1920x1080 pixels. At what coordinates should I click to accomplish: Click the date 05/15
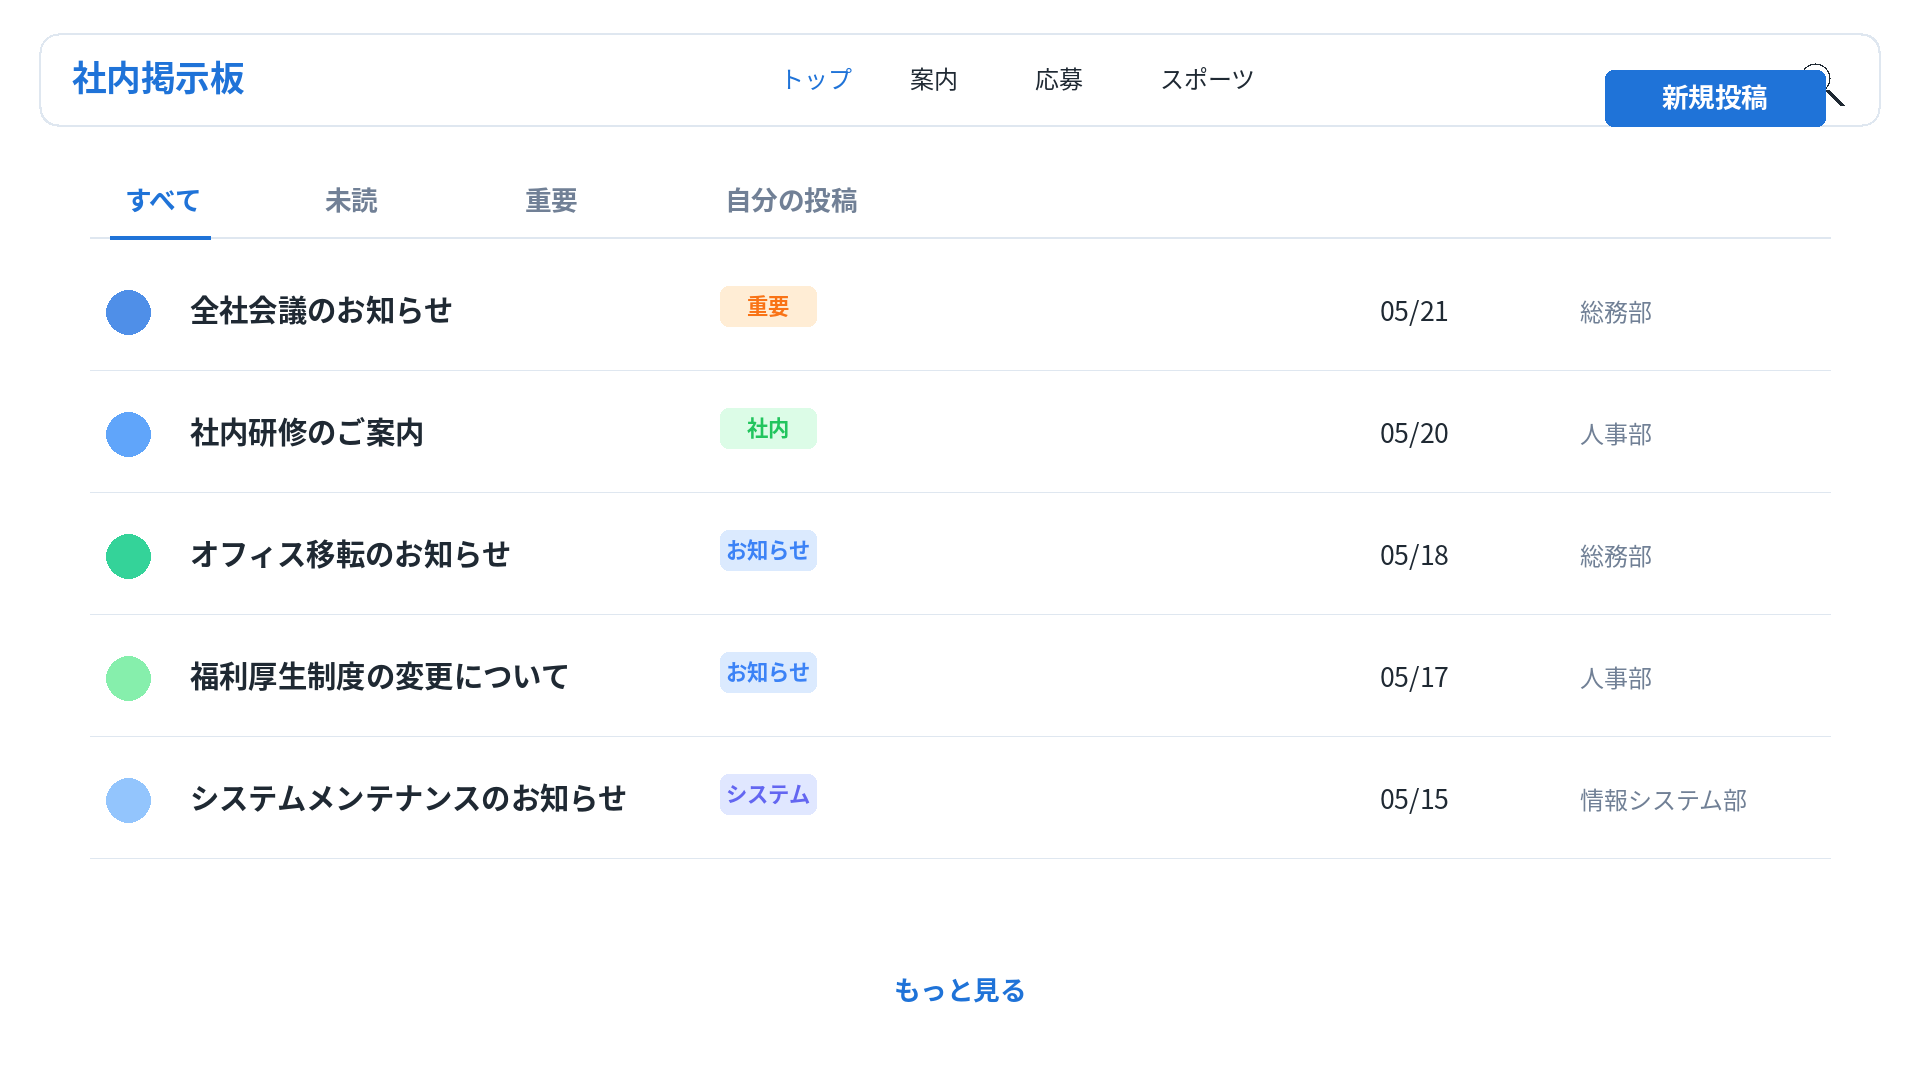pos(1414,800)
